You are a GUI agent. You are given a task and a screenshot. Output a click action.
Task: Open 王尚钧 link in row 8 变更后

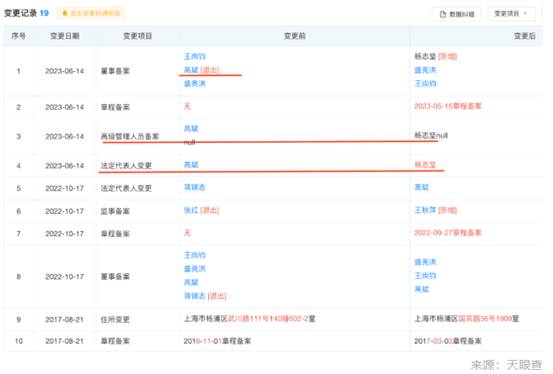425,276
